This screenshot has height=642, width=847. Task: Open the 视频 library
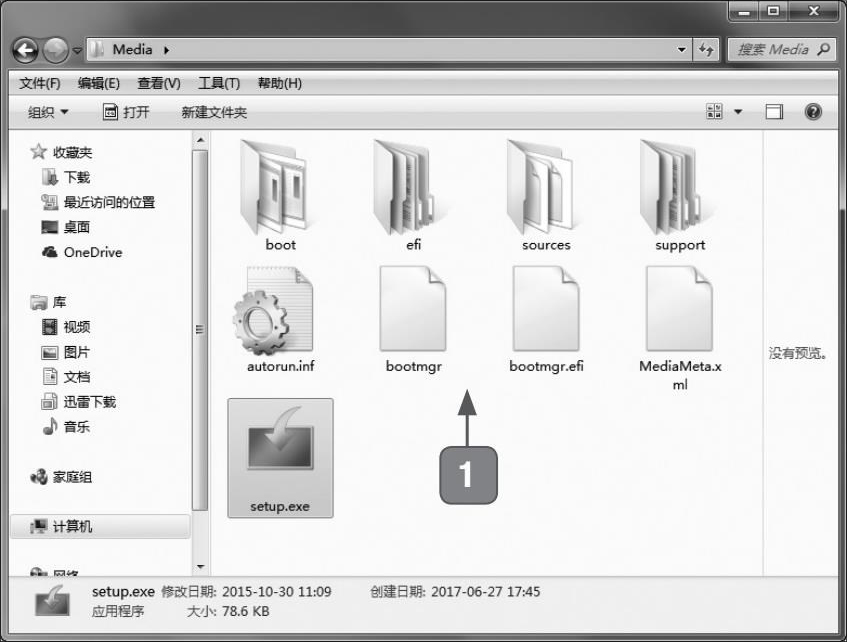click(65, 327)
